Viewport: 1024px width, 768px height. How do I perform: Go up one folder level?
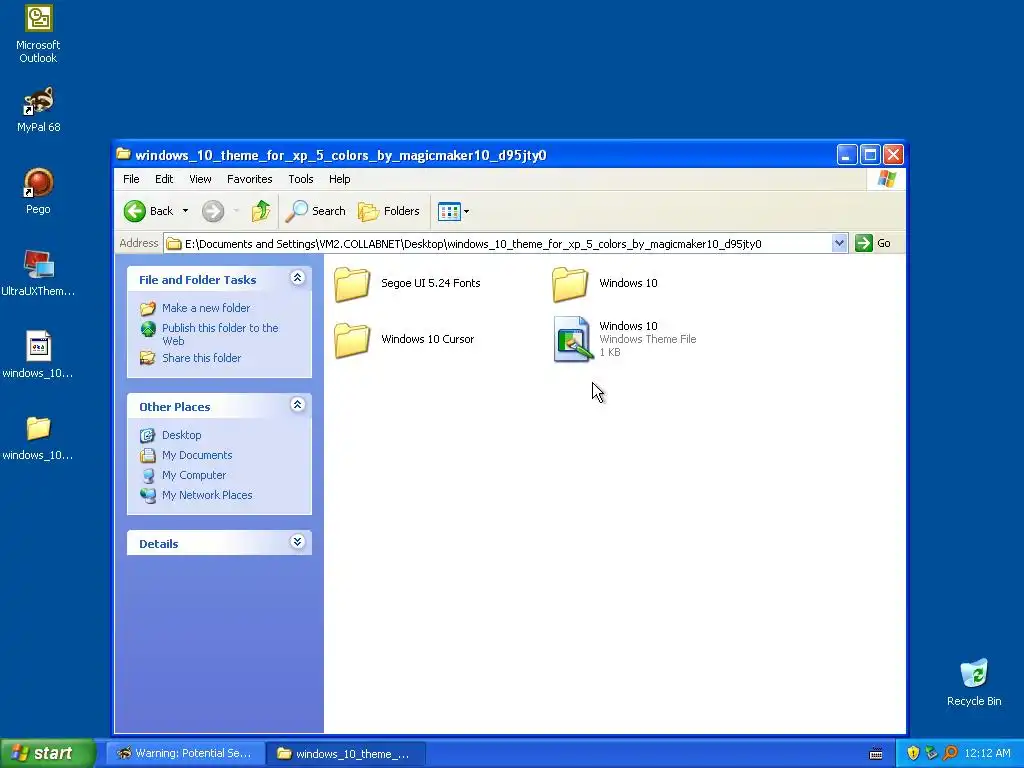pos(261,211)
